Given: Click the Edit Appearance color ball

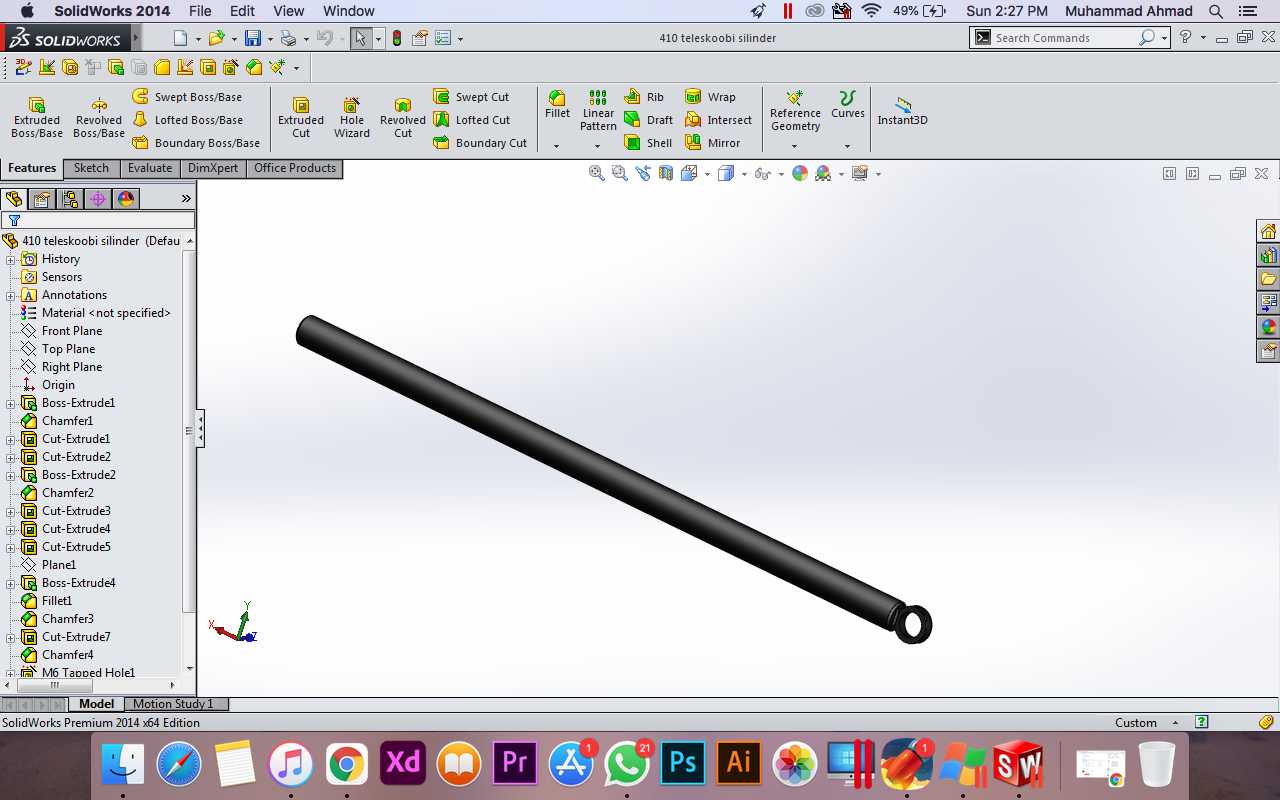Looking at the screenshot, I should [799, 173].
